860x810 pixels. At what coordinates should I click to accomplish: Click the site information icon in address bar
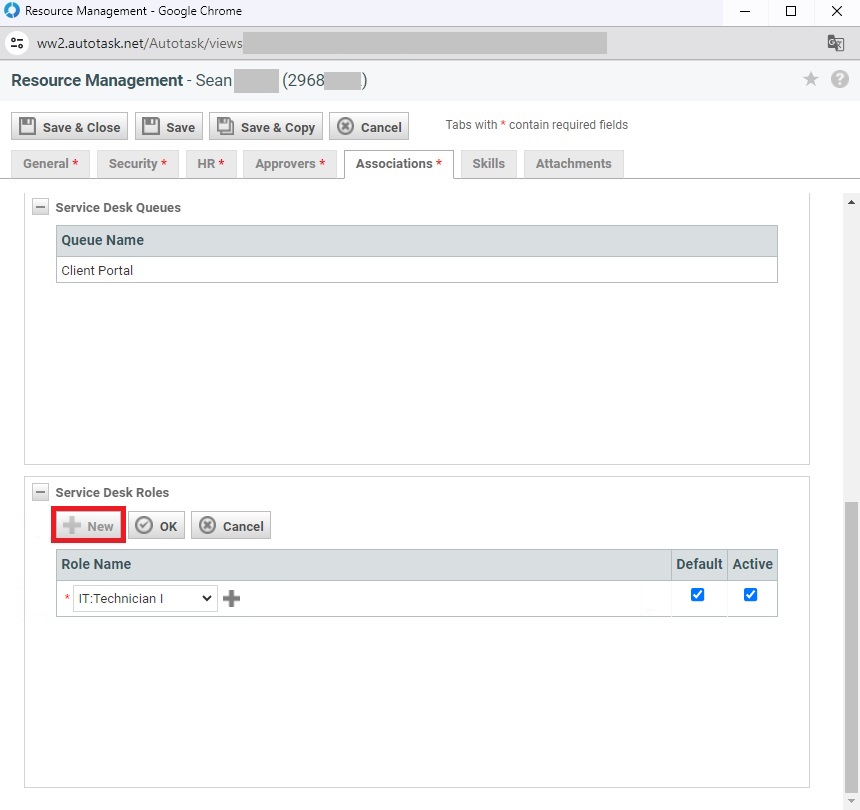[x=17, y=43]
